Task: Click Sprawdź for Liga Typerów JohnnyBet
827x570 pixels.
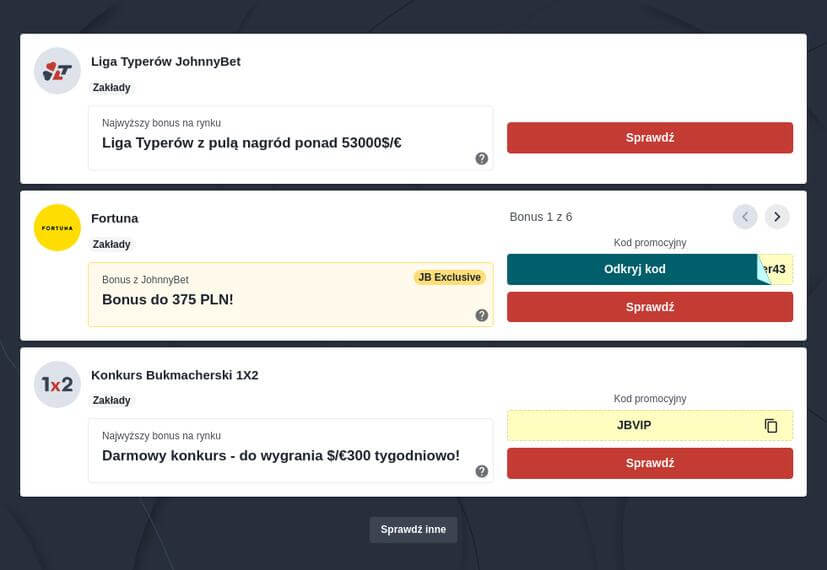Action: (x=650, y=138)
